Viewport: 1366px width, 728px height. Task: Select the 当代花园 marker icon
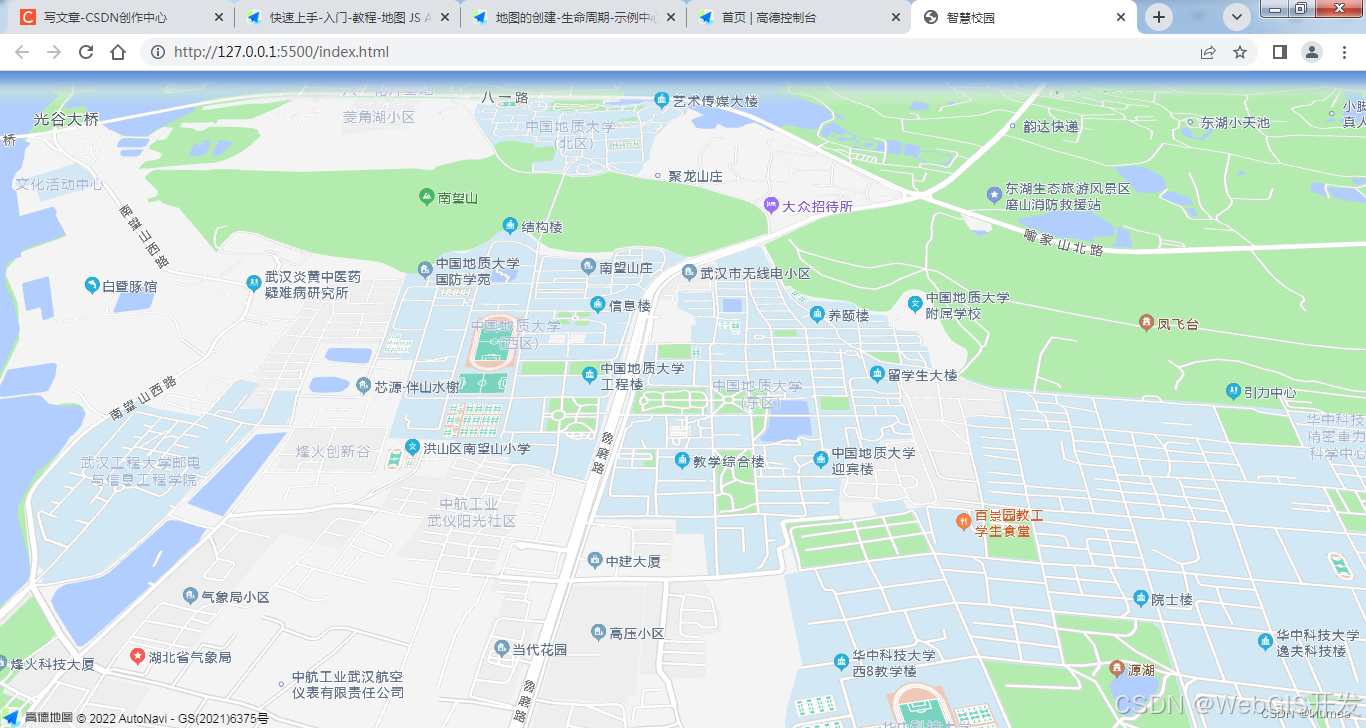pyautogui.click(x=502, y=648)
